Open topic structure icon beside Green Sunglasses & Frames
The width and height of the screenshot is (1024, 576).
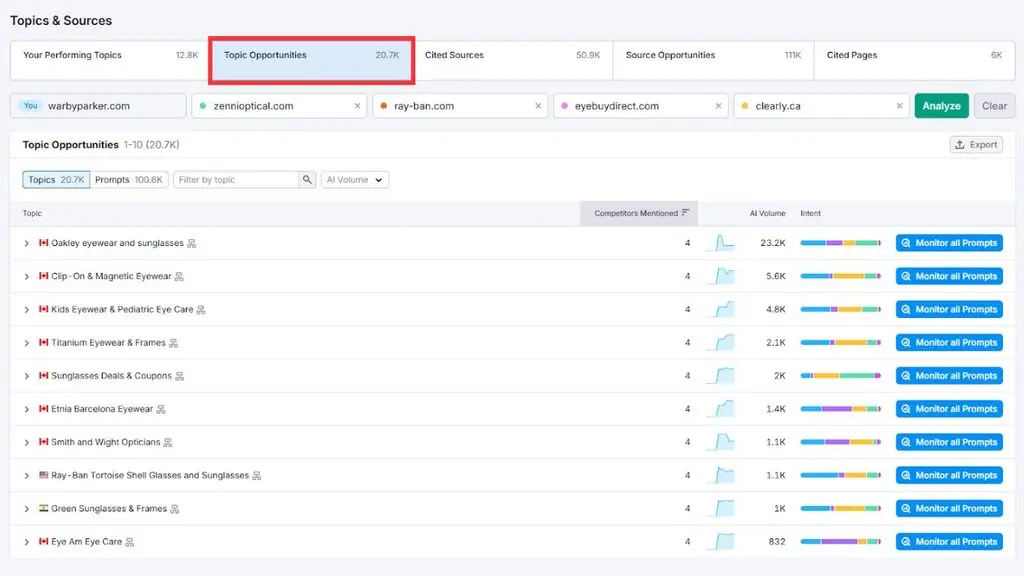tap(174, 509)
